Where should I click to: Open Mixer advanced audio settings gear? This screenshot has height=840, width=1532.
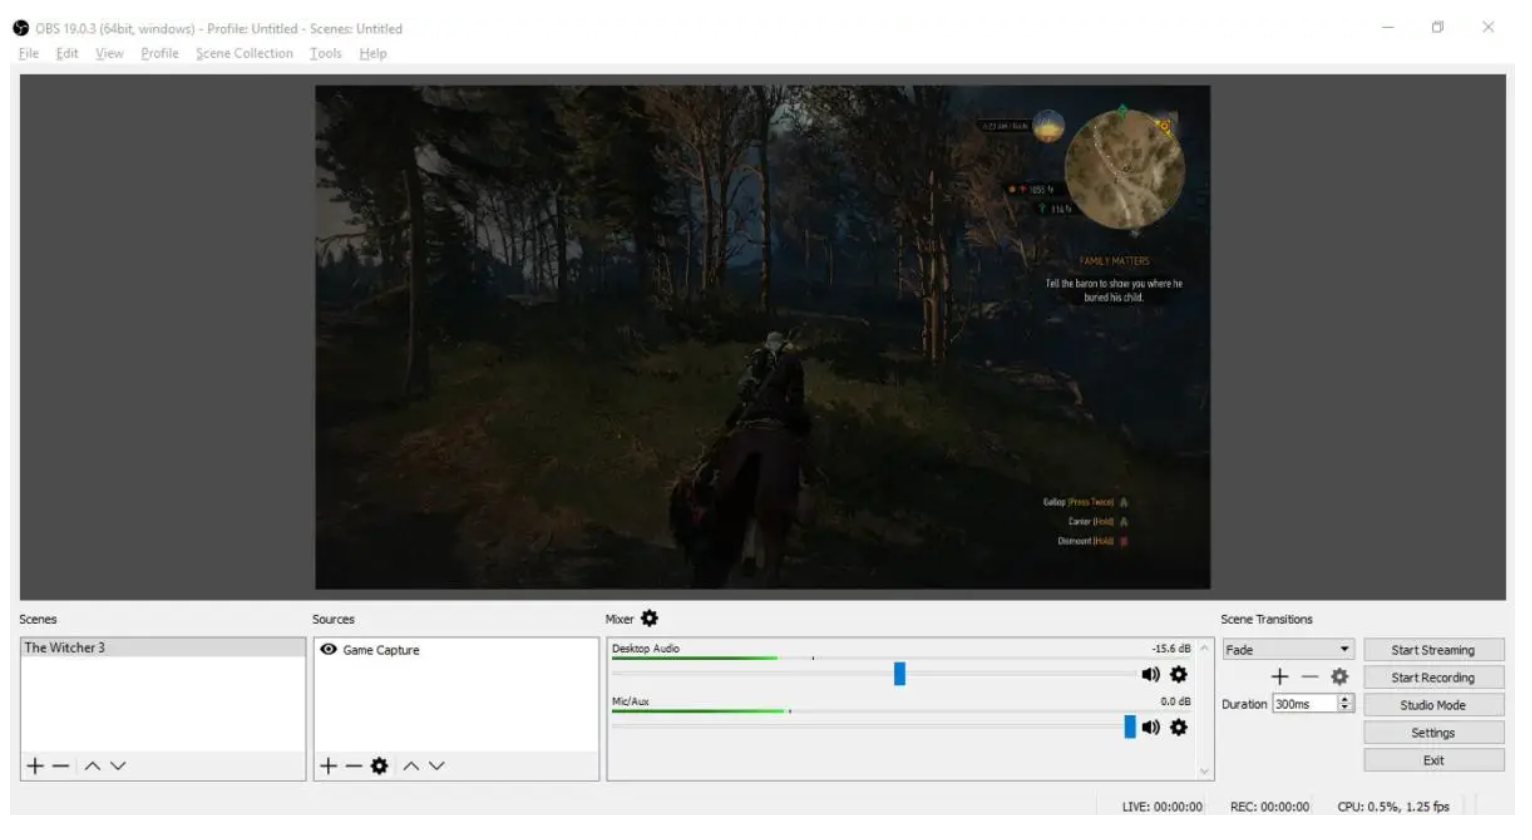coord(650,619)
